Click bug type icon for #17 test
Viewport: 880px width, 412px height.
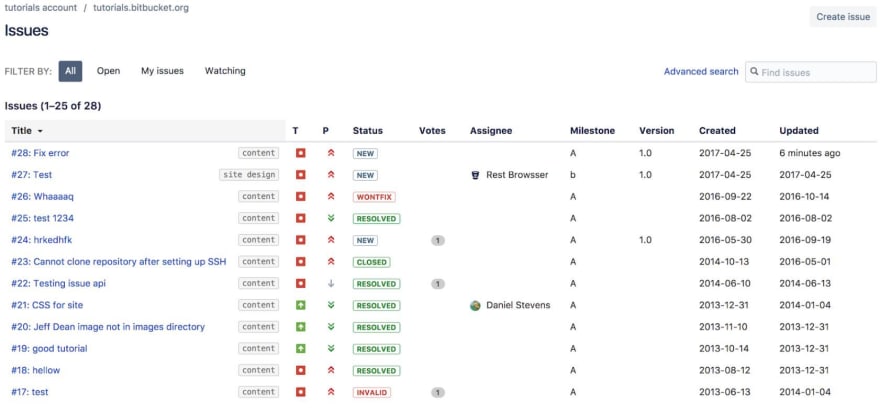click(x=300, y=392)
